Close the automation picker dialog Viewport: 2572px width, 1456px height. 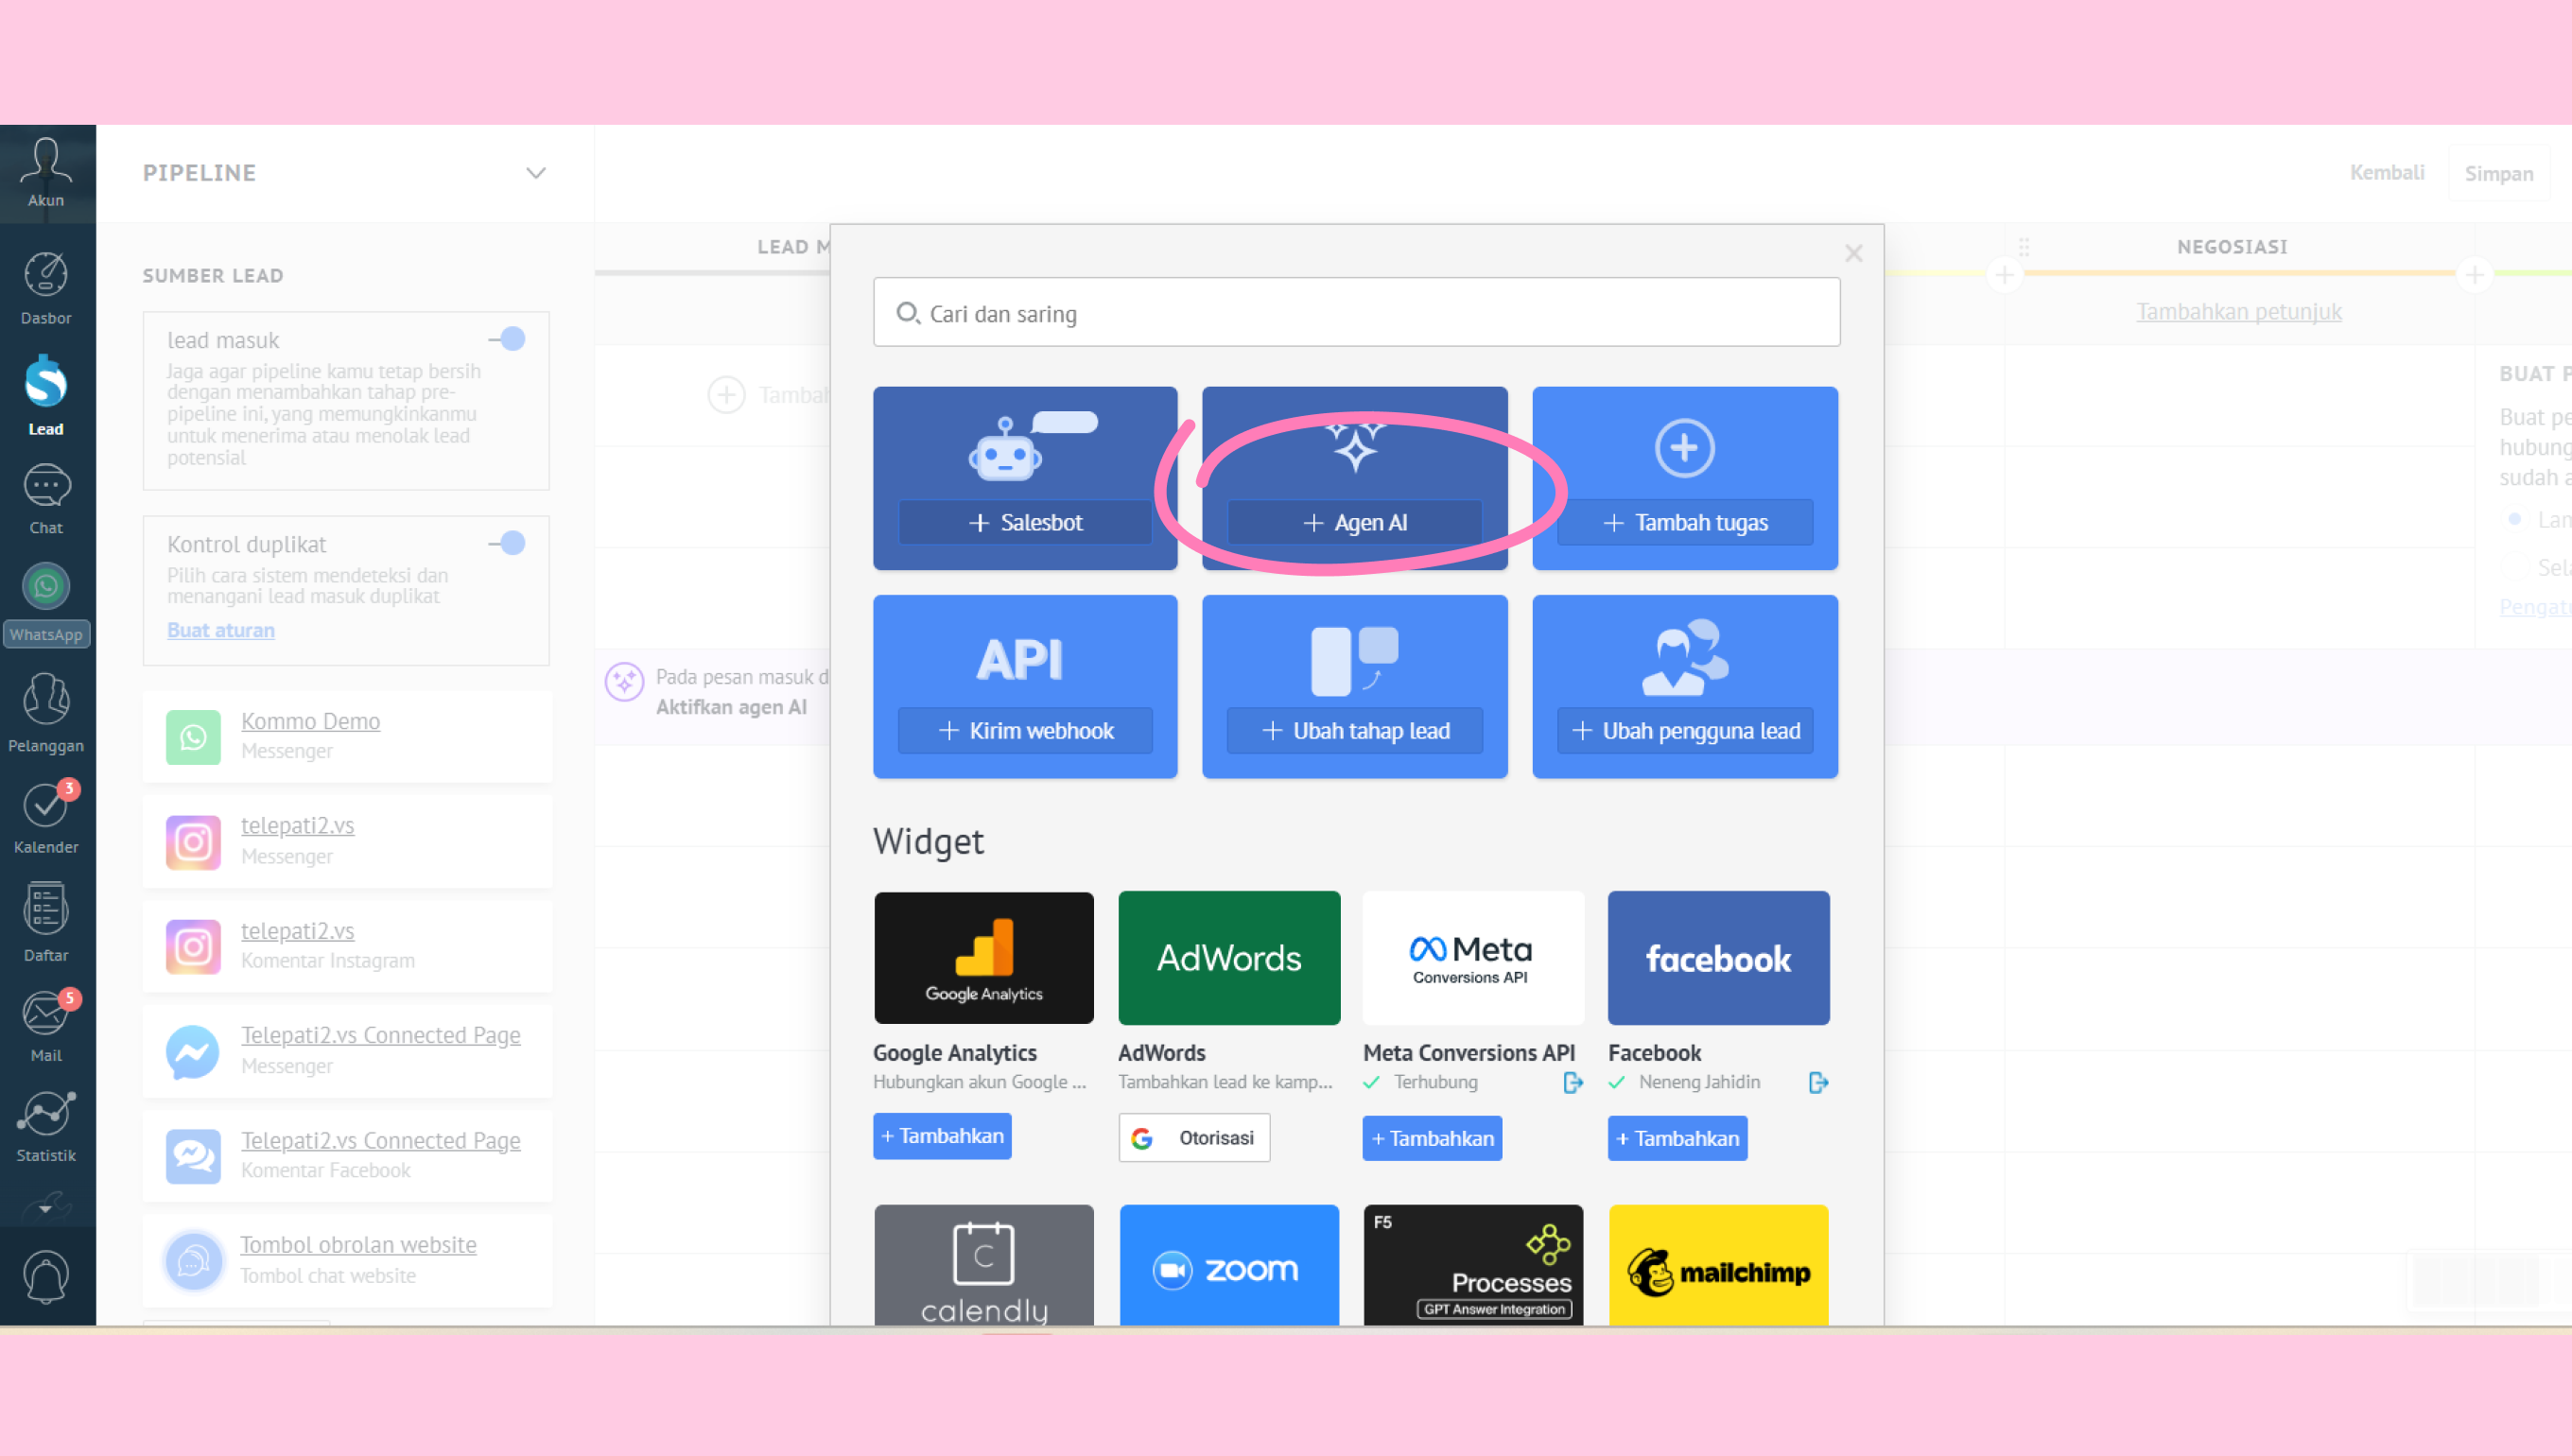(x=1854, y=253)
